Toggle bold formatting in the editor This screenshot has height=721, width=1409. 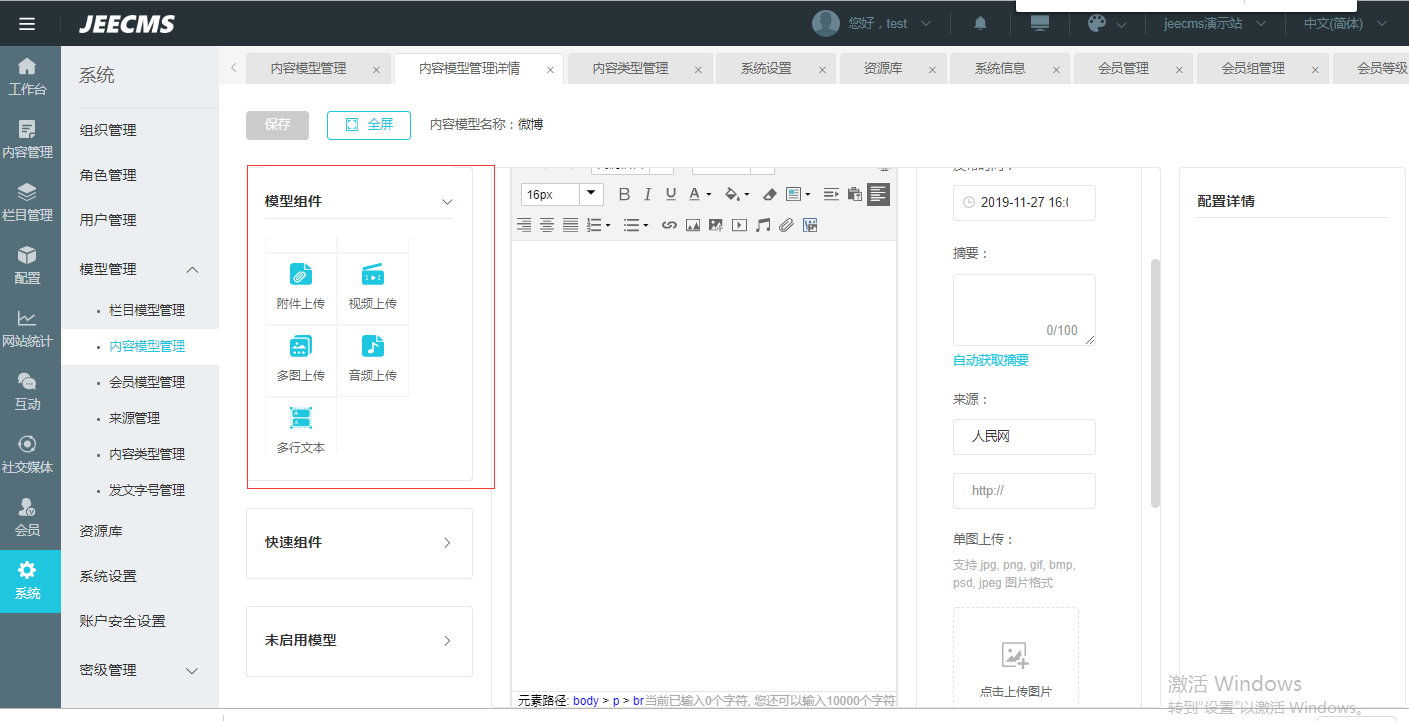click(624, 194)
